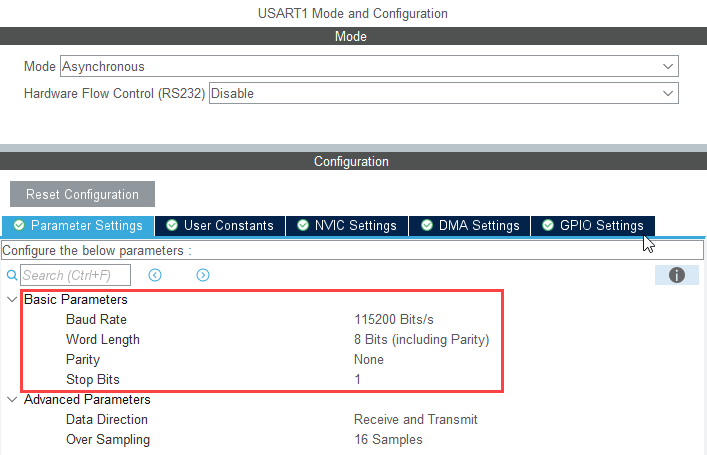The width and height of the screenshot is (707, 455).
Task: Switch to Parameter Settings tab
Action: (79, 225)
